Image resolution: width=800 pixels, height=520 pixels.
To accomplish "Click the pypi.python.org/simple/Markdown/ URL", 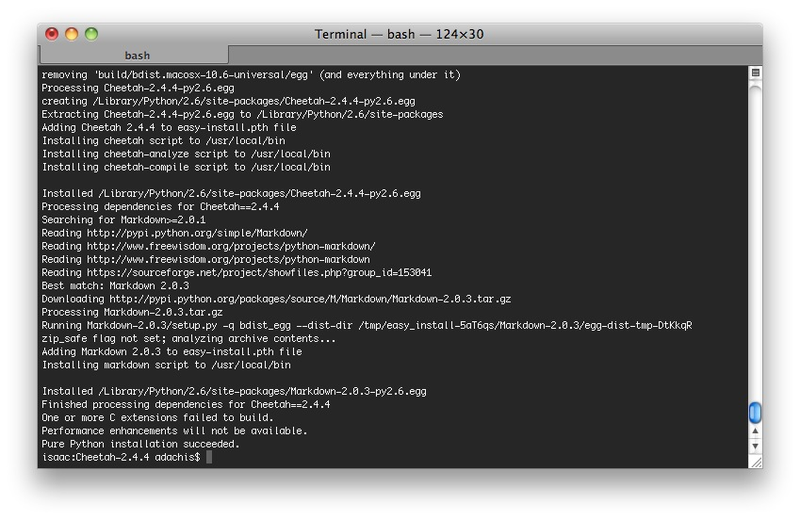I will pyautogui.click(x=197, y=233).
